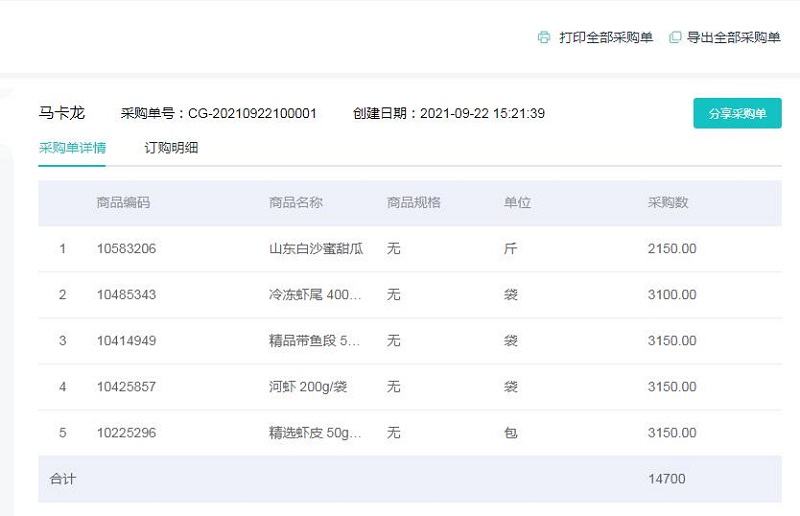Select product code 10425857
This screenshot has height=516, width=800.
(x=127, y=386)
